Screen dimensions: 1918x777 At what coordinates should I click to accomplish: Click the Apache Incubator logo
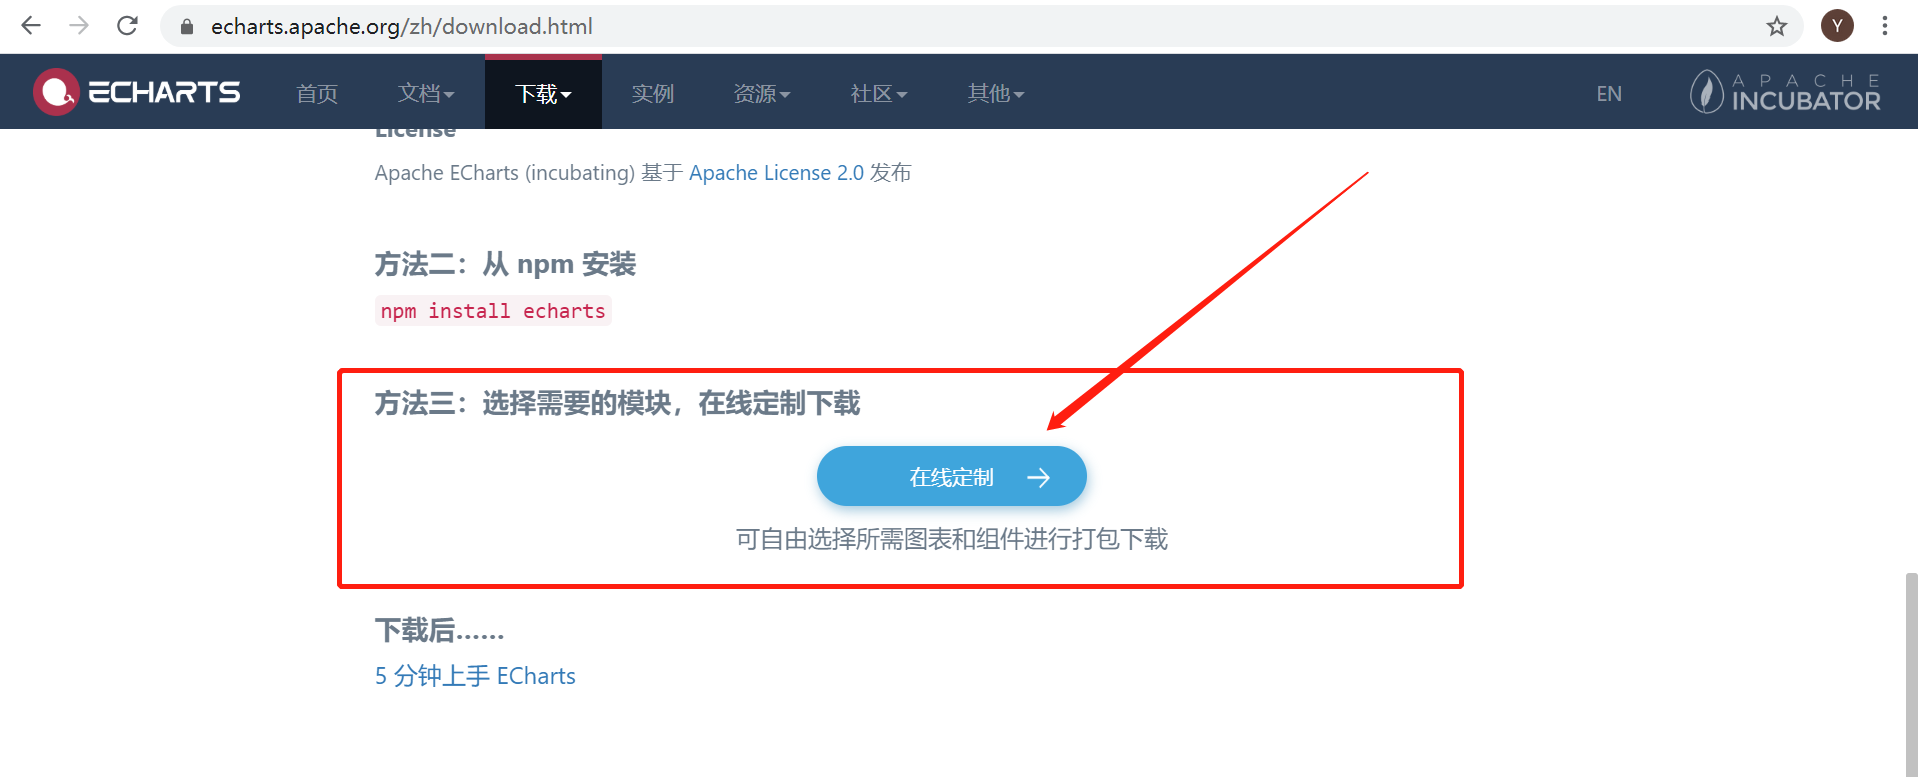point(1785,92)
